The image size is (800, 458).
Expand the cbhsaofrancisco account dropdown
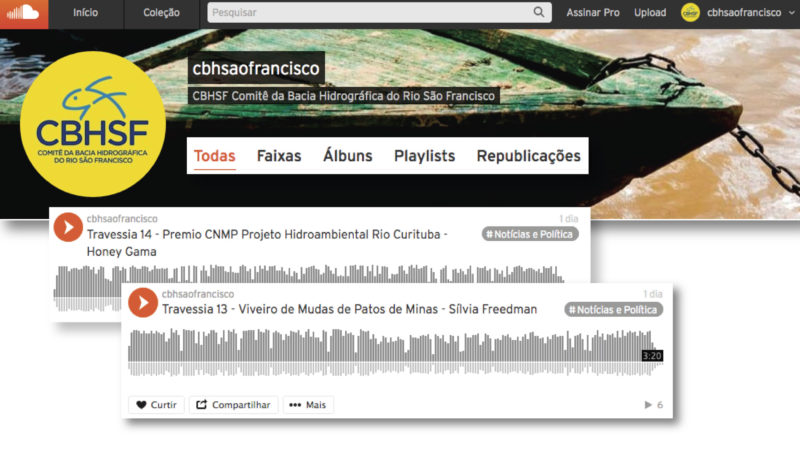pyautogui.click(x=791, y=13)
